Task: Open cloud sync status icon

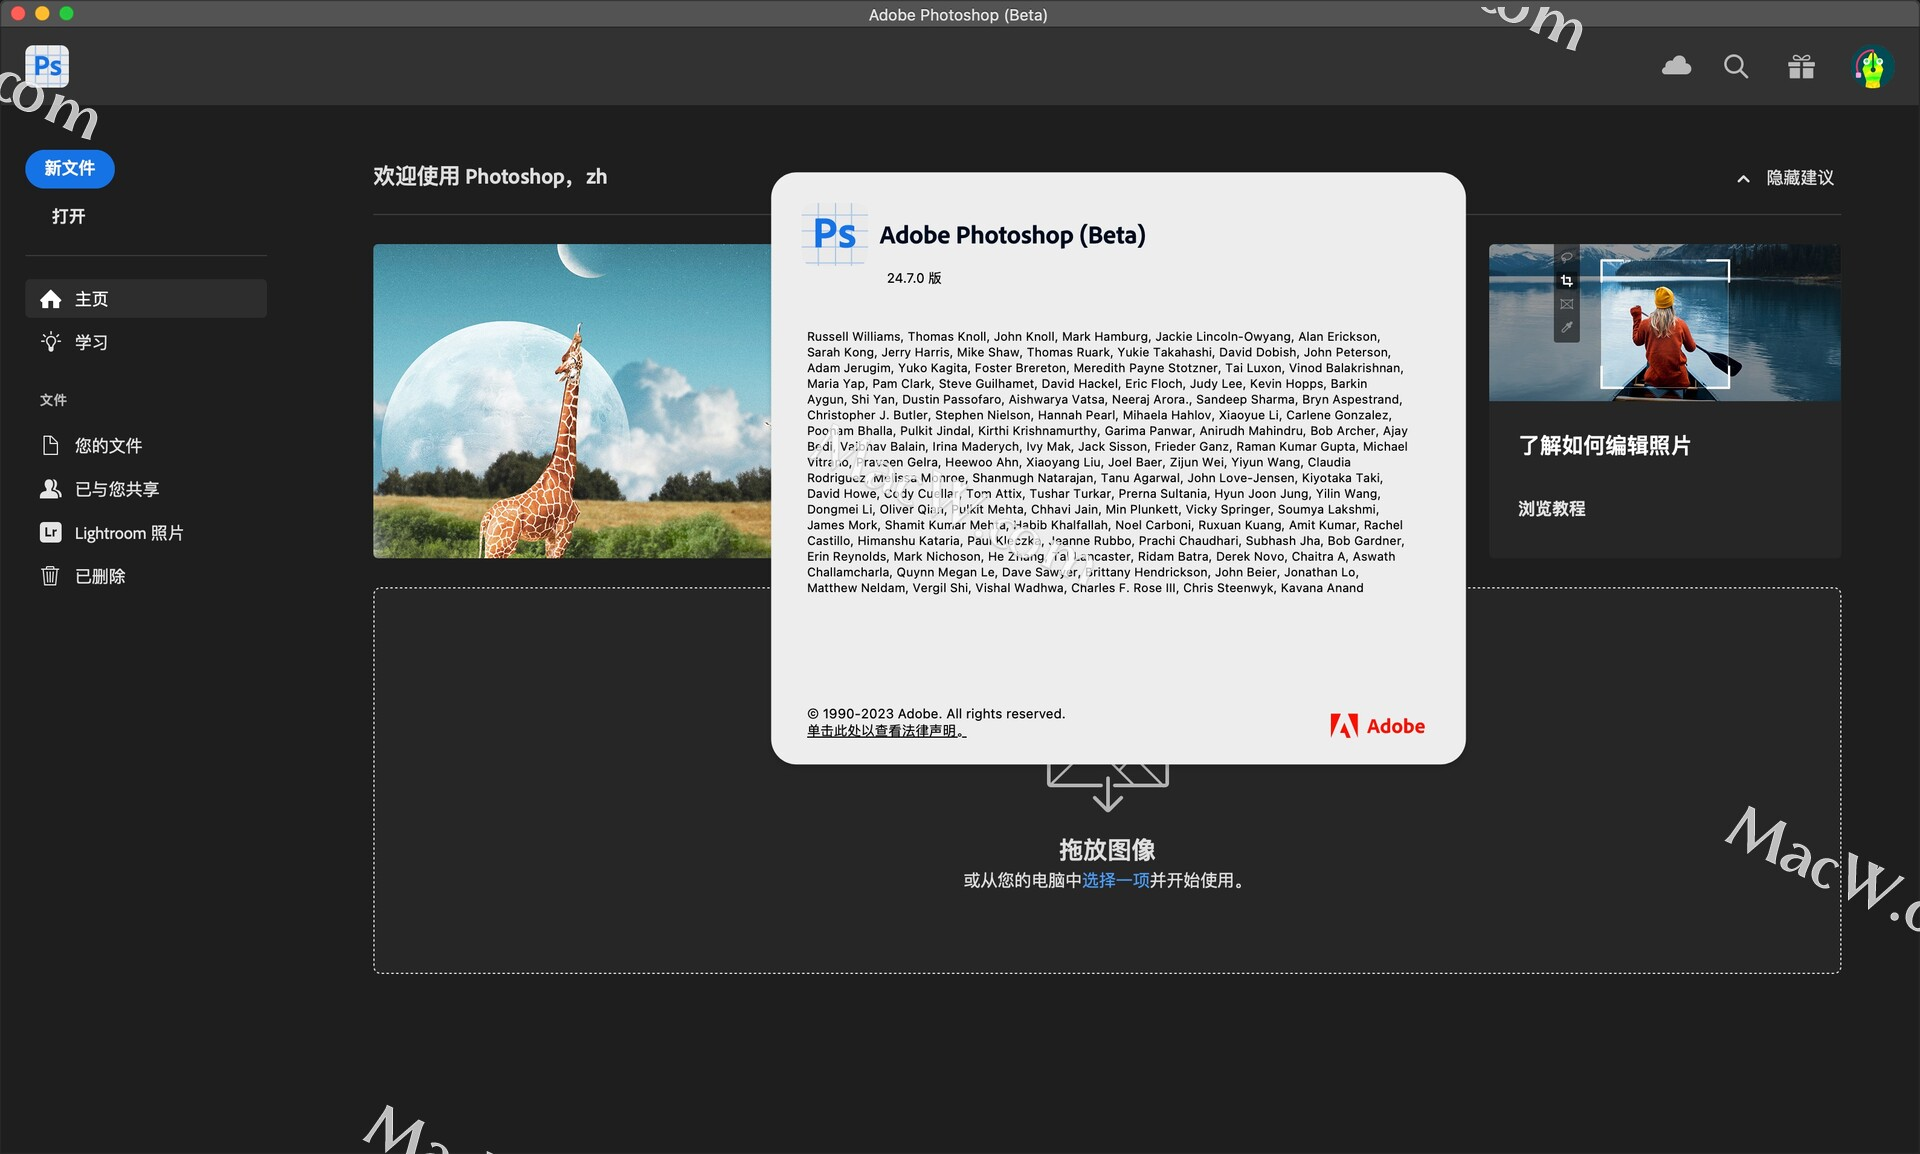Action: pyautogui.click(x=1676, y=66)
